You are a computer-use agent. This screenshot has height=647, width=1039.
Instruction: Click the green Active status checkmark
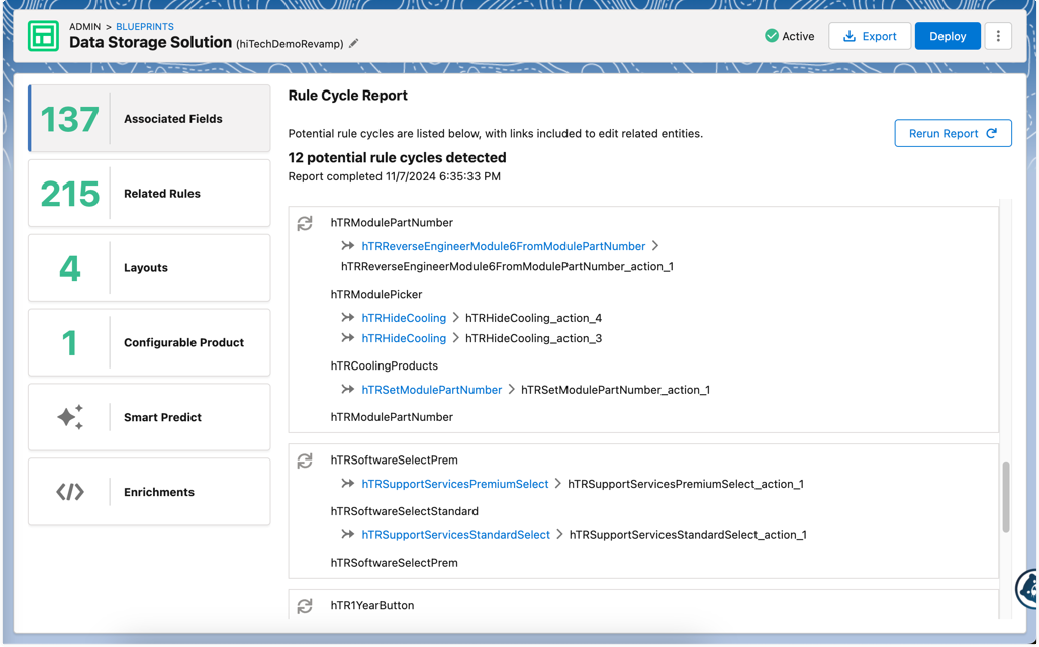coord(771,36)
